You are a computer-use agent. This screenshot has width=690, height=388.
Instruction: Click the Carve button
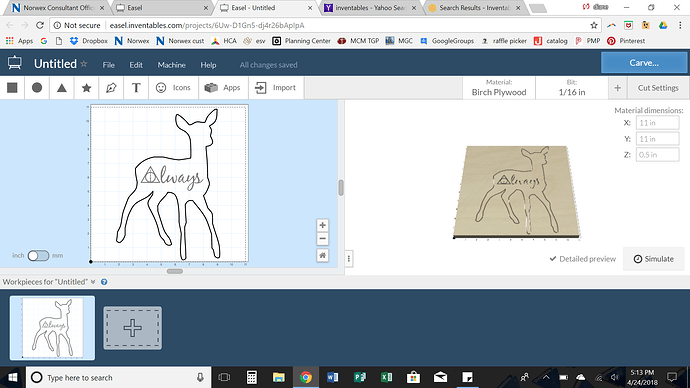[x=644, y=63]
